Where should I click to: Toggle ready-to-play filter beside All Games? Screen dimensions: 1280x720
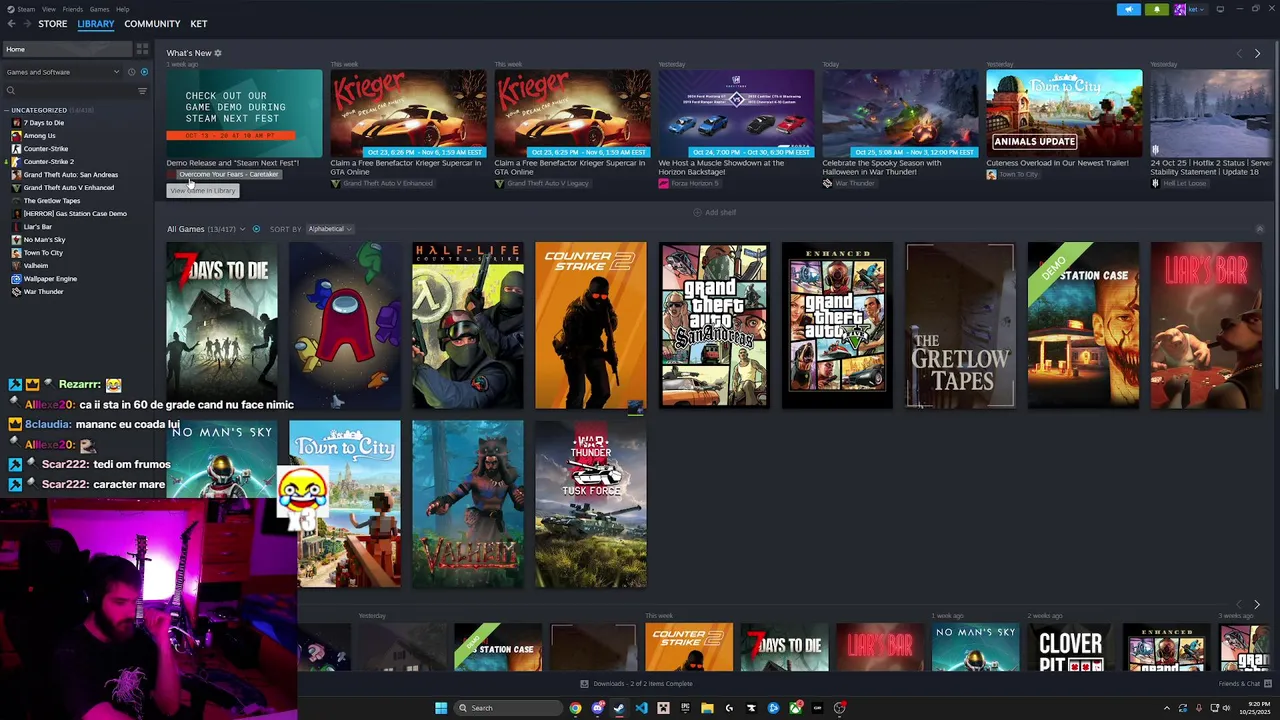coord(256,229)
